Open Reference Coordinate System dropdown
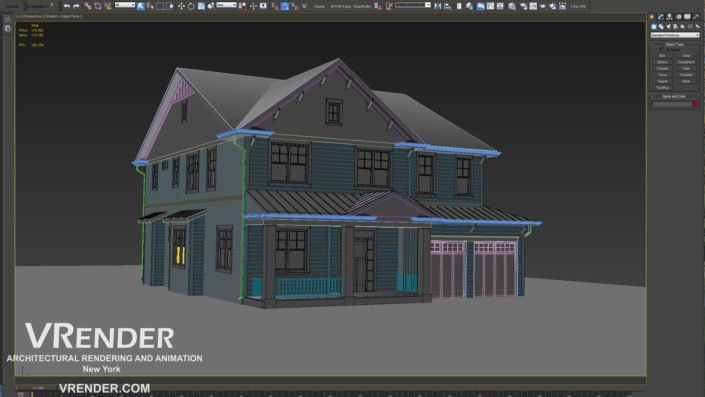705x397 pixels. pos(227,5)
